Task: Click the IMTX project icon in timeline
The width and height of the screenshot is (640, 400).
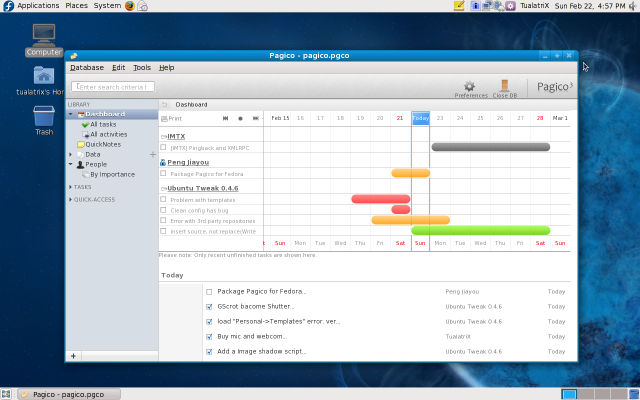Action: [x=164, y=137]
